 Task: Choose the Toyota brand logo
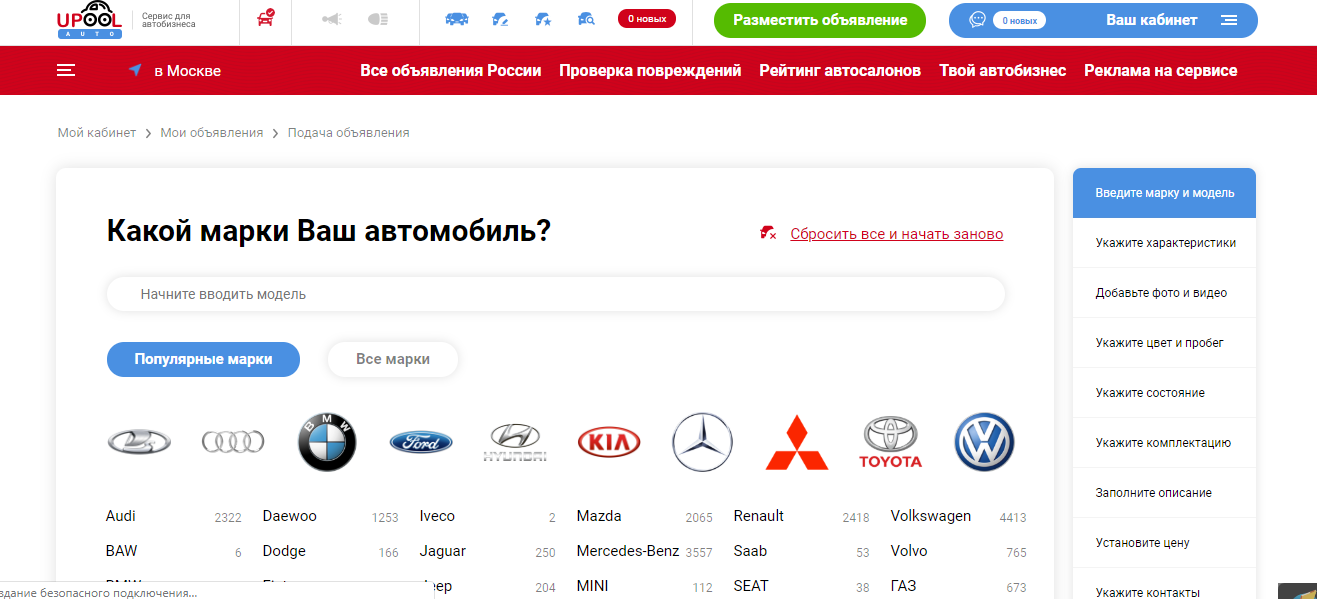[890, 442]
